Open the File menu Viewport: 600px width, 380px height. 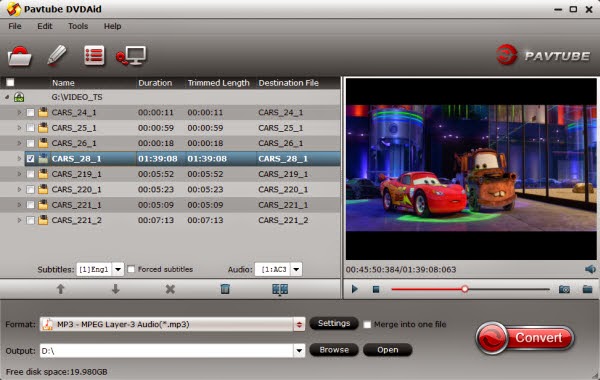[15, 26]
